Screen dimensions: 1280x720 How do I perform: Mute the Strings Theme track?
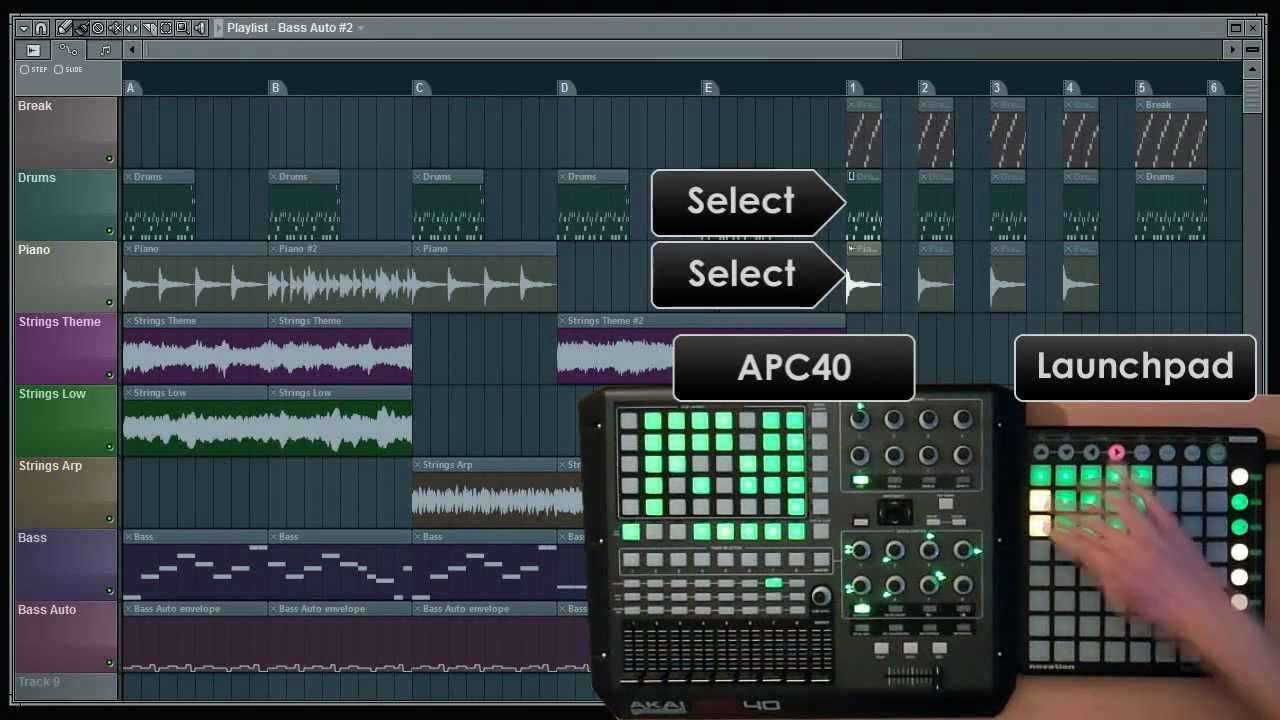109,375
